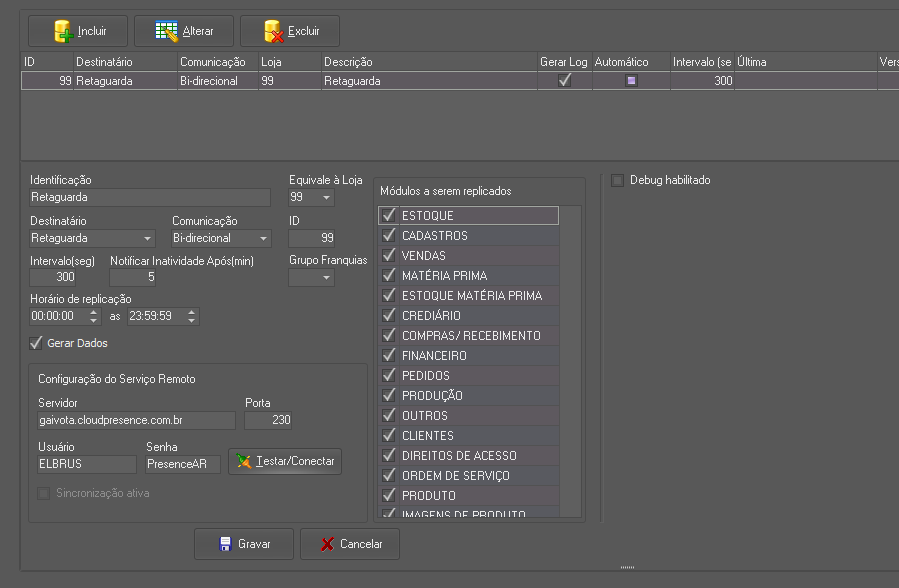The width and height of the screenshot is (899, 588).
Task: Toggle the FINANCEIRO module checkbox
Action: pyautogui.click(x=389, y=355)
